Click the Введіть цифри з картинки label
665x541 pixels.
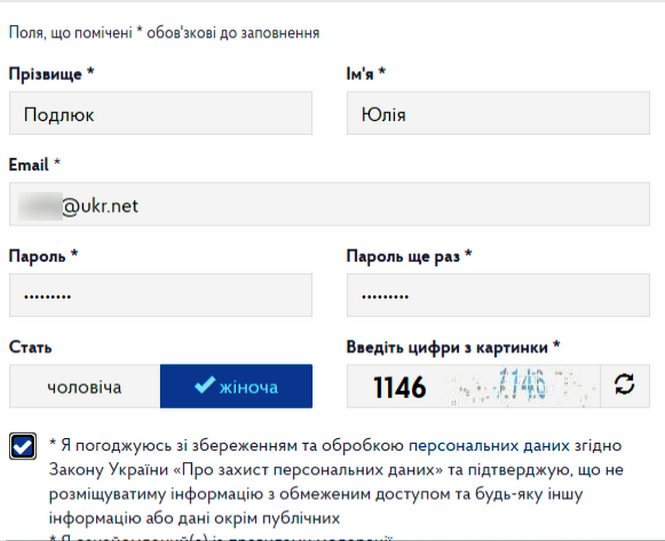(x=453, y=347)
